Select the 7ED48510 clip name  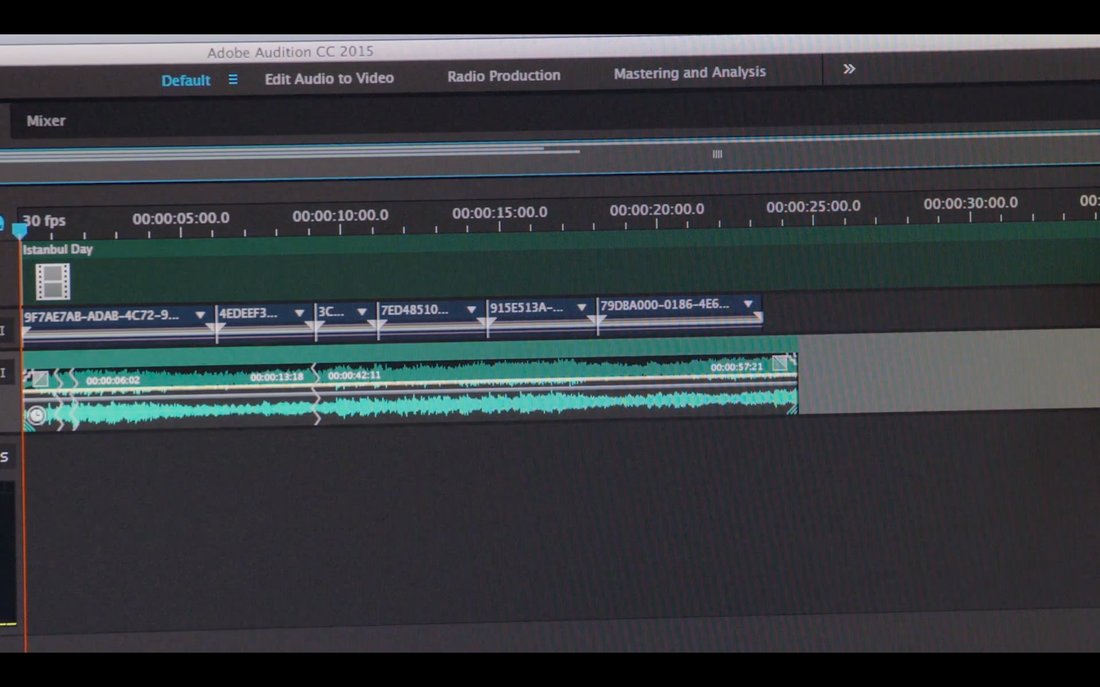415,309
